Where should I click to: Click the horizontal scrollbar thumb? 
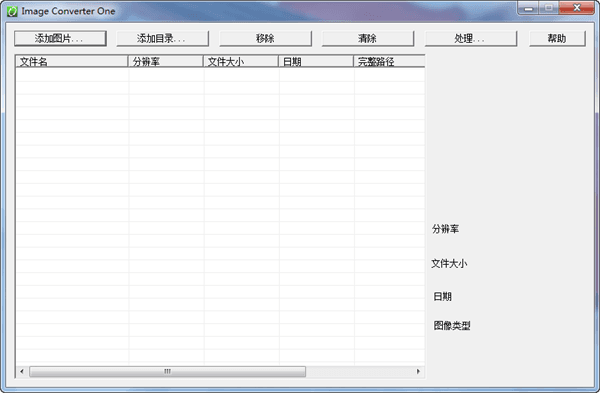(x=168, y=371)
